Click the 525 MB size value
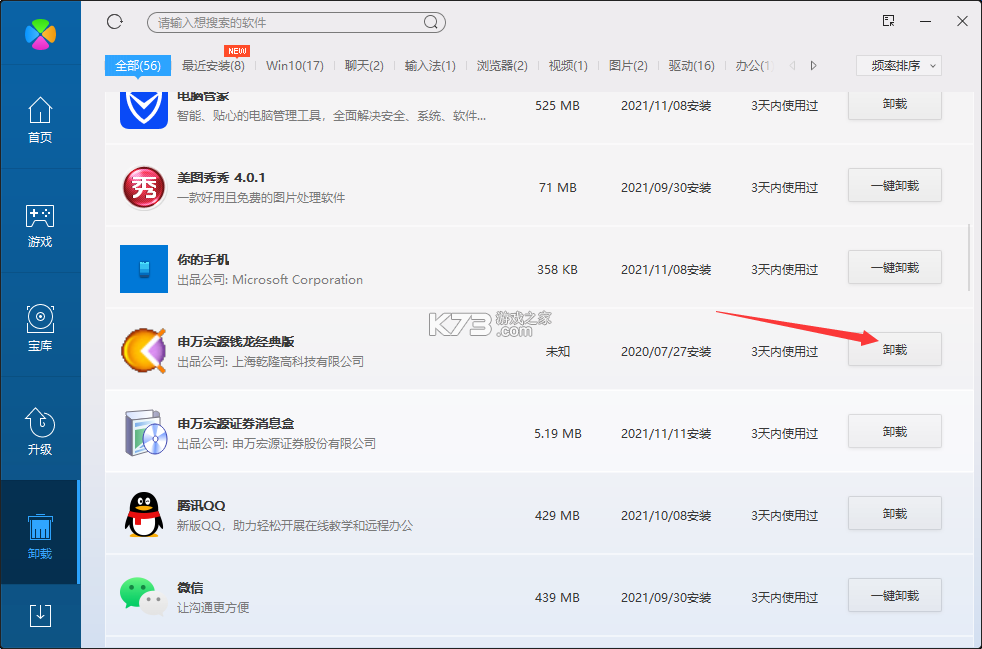Screen dimensions: 982x649 [557, 106]
